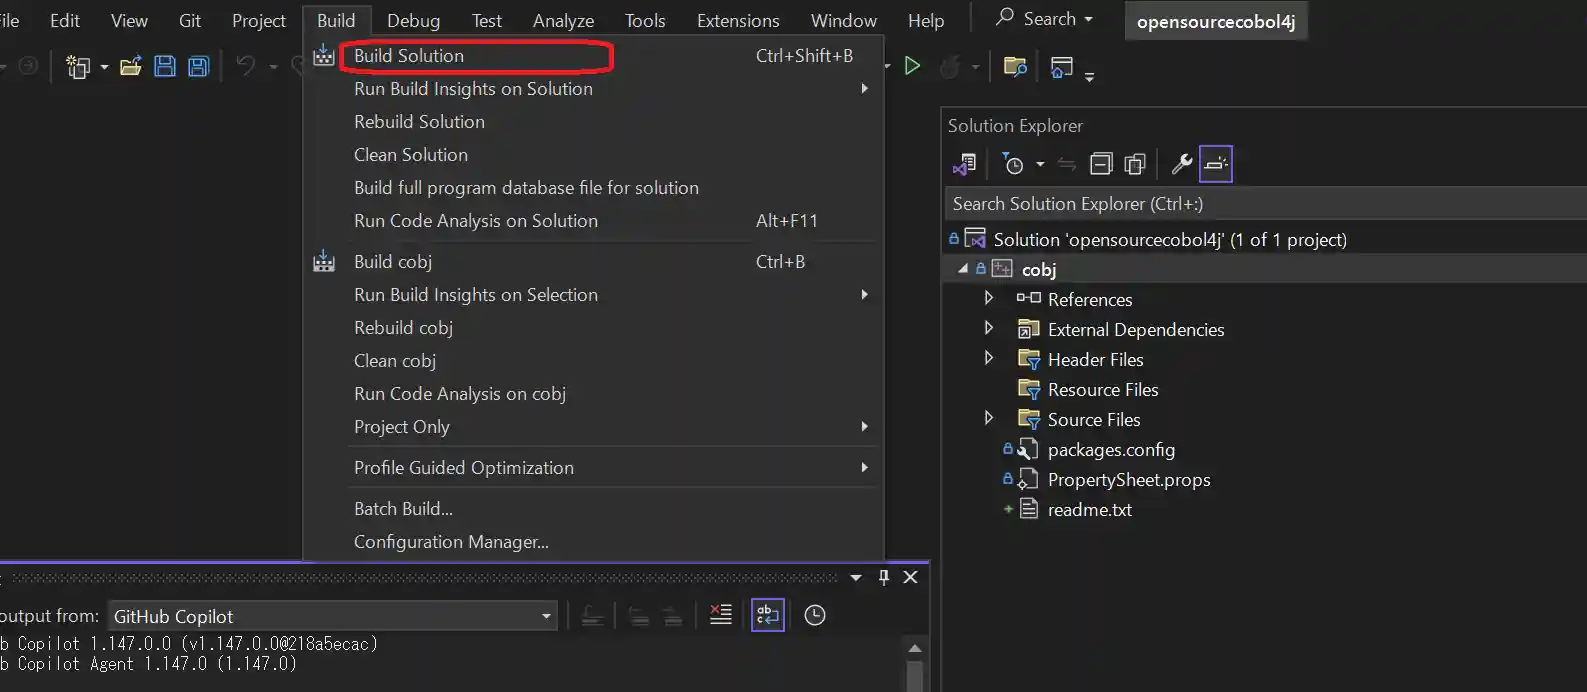This screenshot has width=1587, height=692.
Task: Click Clear All icon in Output window
Action: click(x=720, y=615)
